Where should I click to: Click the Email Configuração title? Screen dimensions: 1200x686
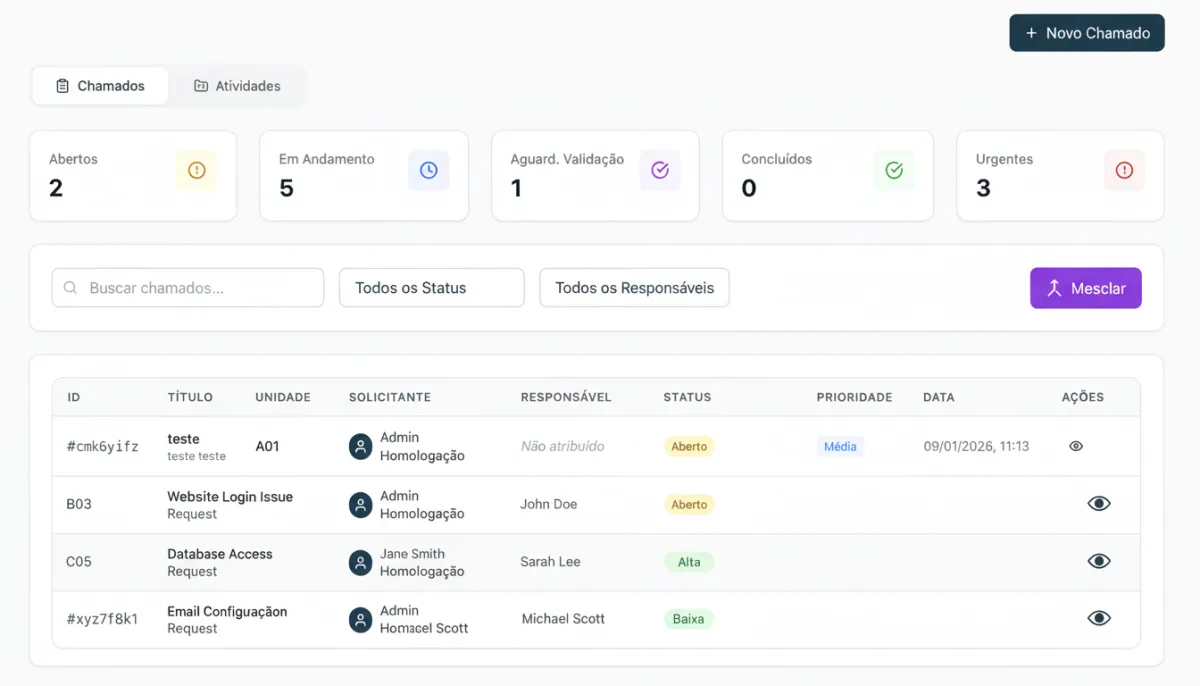tap(227, 611)
